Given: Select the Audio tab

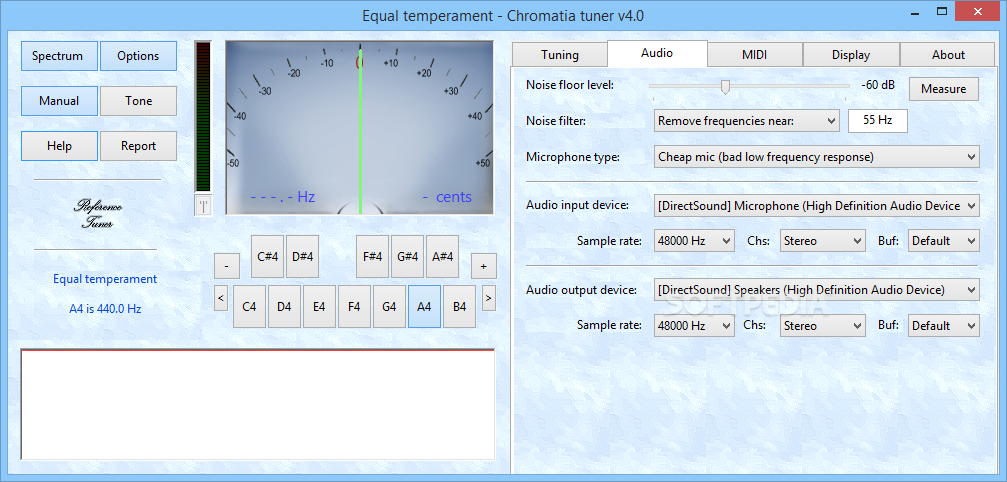Looking at the screenshot, I should coord(657,53).
